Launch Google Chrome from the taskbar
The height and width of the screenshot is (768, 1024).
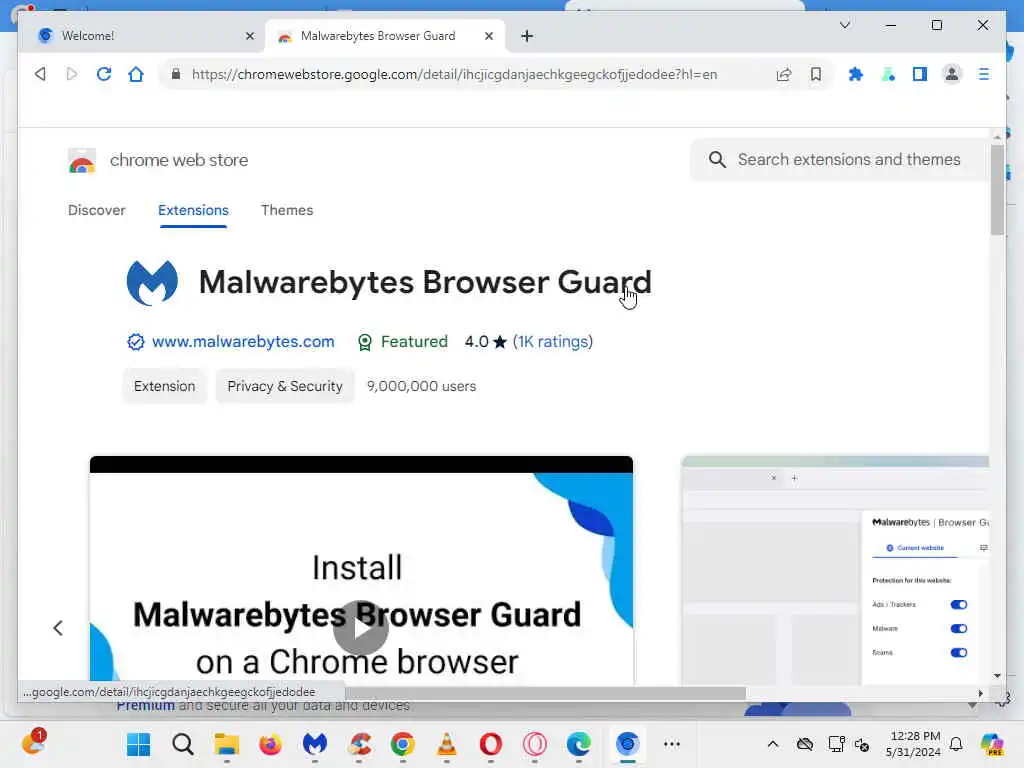[402, 744]
